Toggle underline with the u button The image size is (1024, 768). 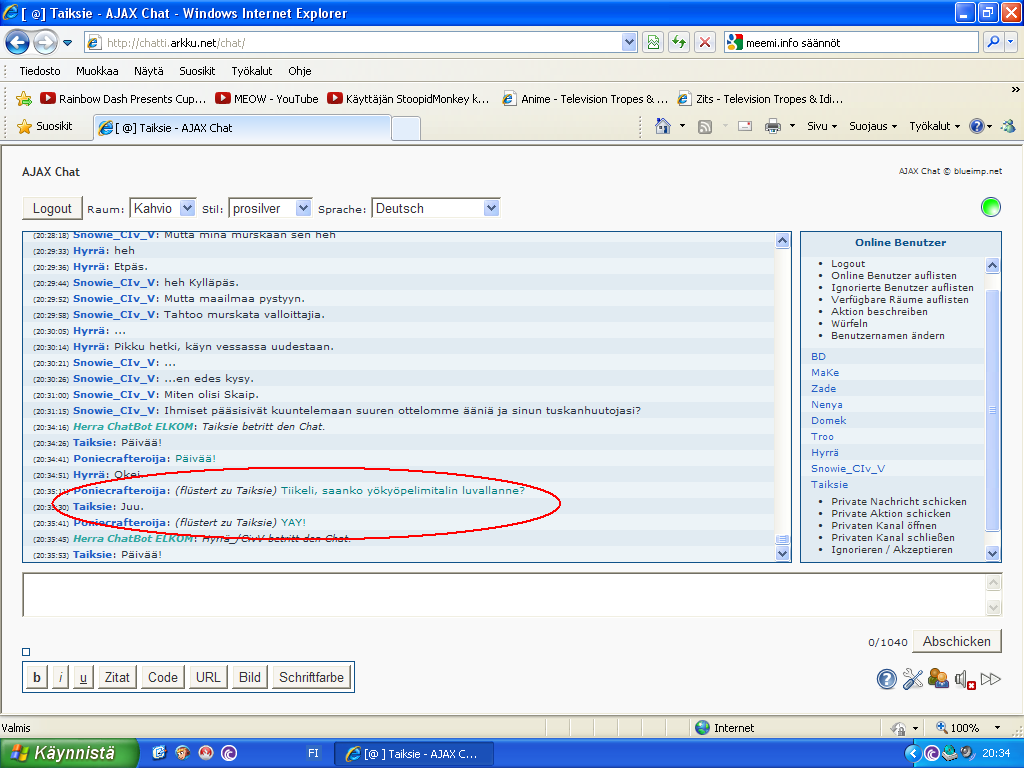pyautogui.click(x=83, y=677)
